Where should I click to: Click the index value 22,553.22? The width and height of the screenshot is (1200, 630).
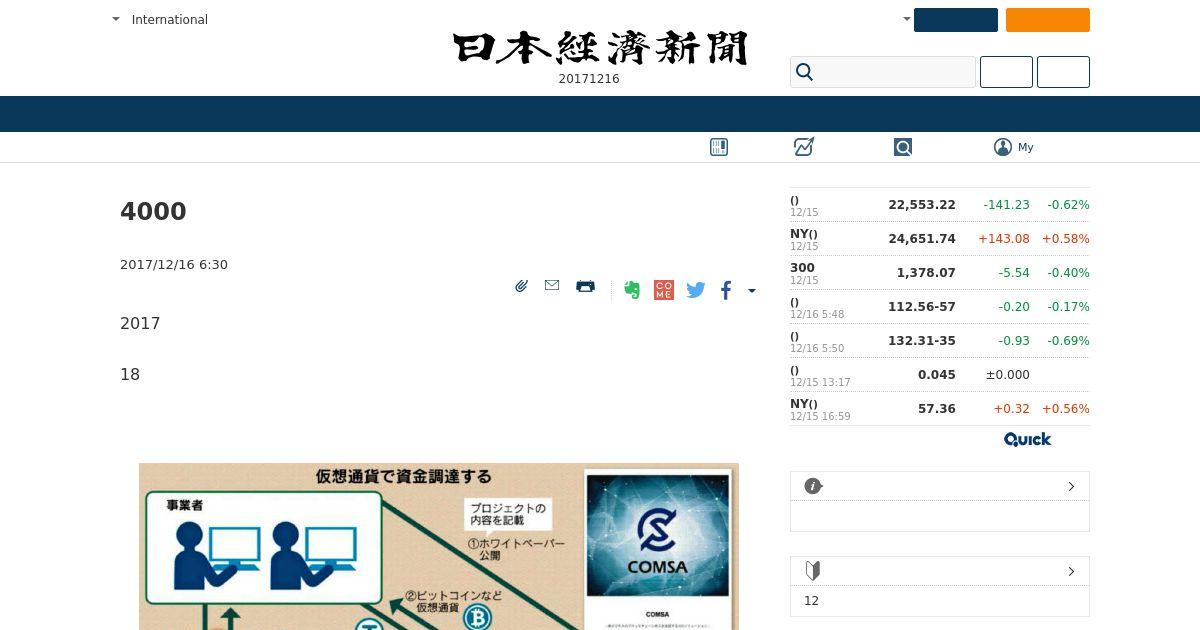pyautogui.click(x=922, y=205)
